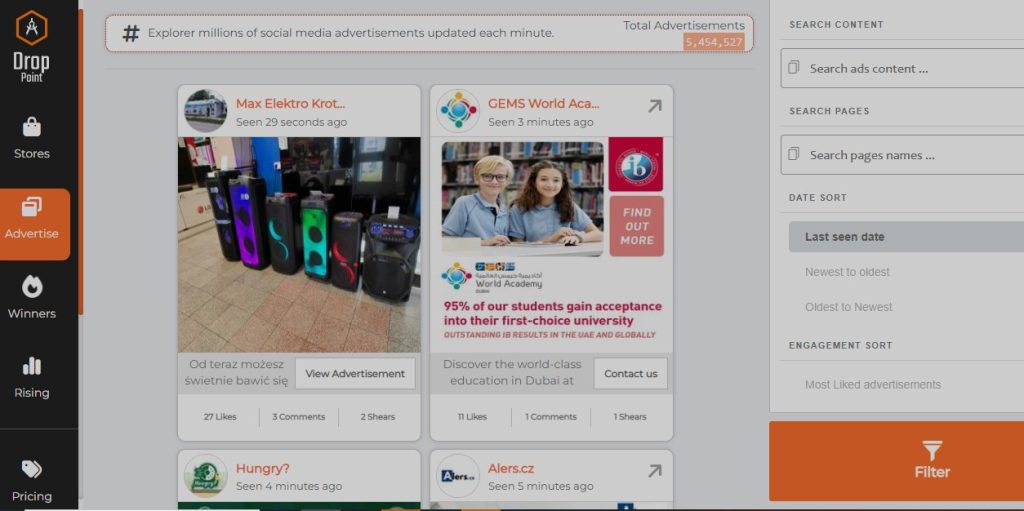Open the Stores section
Screen dimensions: 1024x511
[31, 138]
